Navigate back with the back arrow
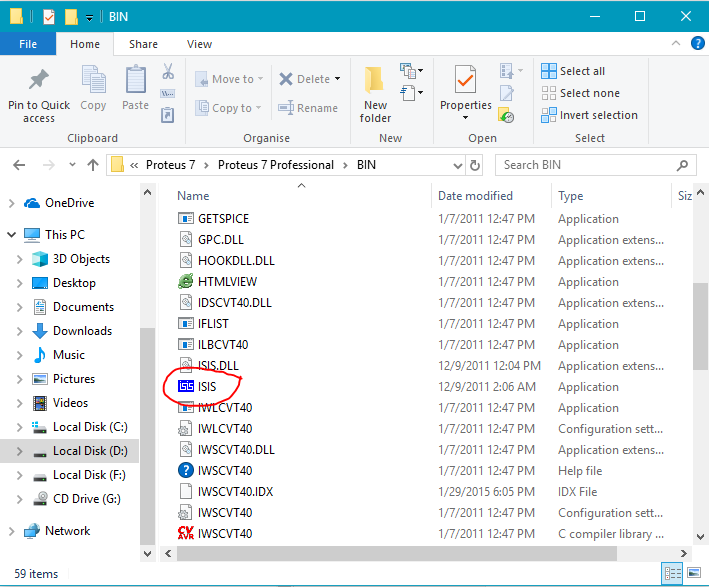 point(19,165)
